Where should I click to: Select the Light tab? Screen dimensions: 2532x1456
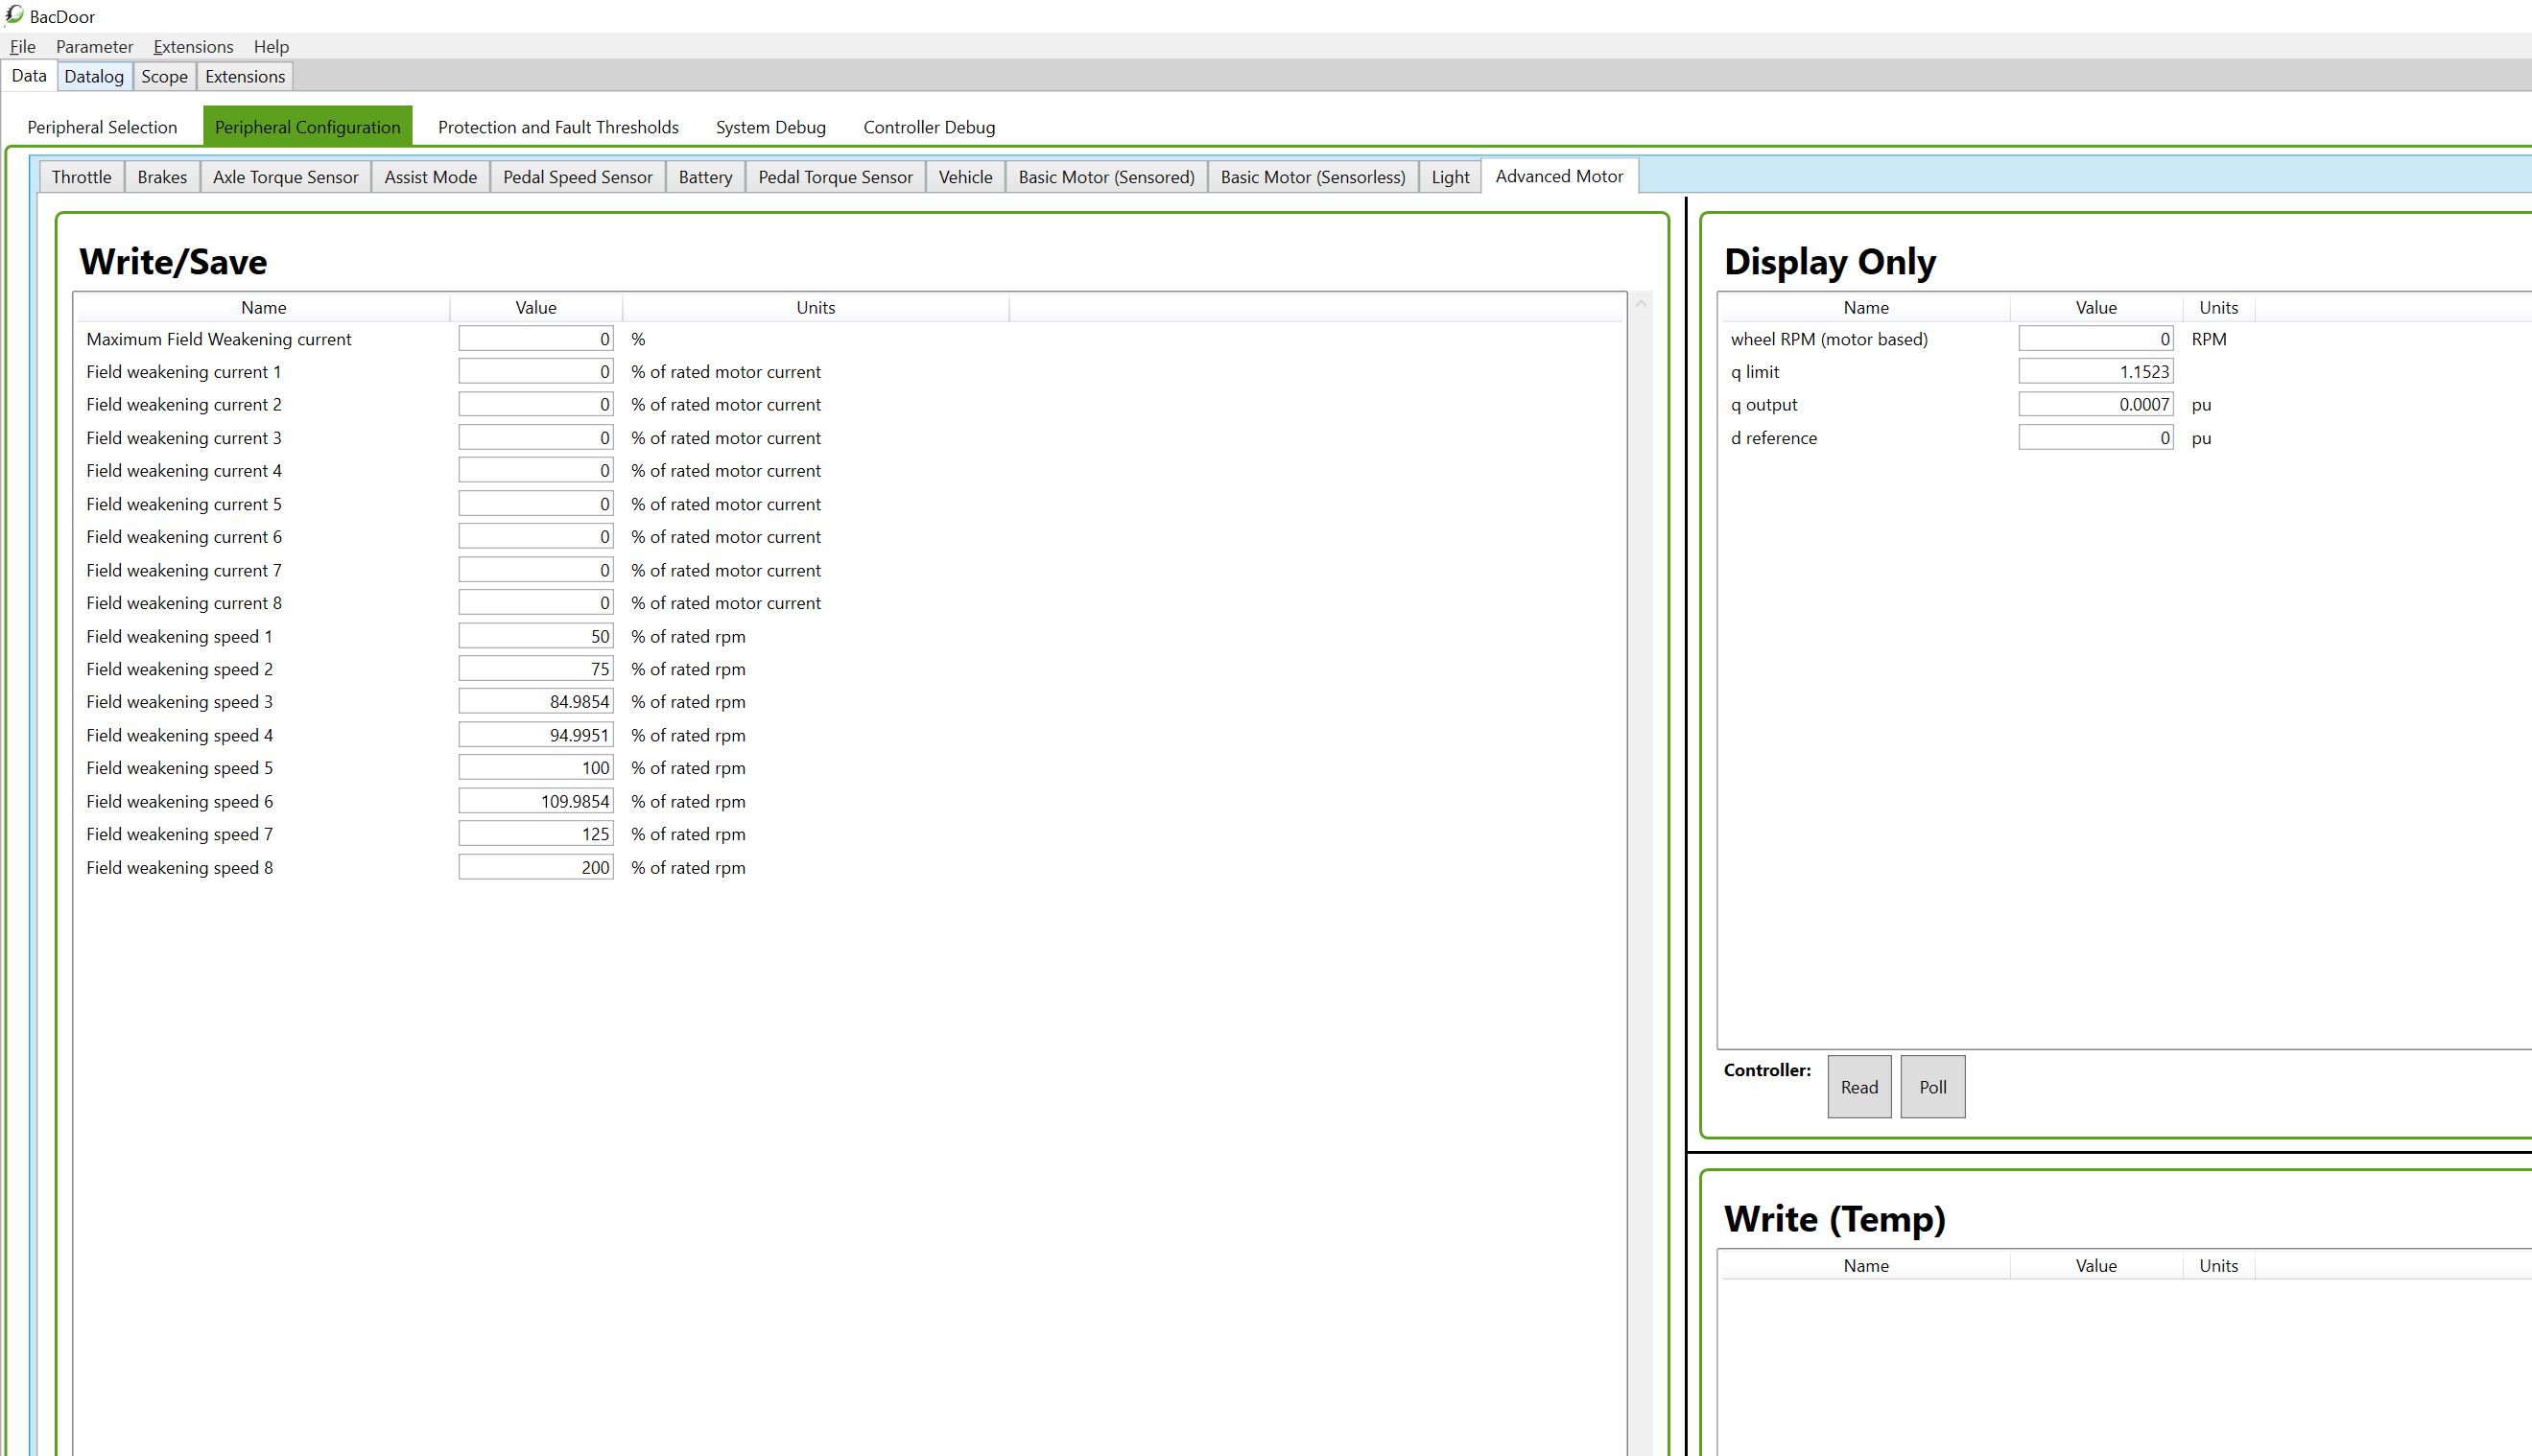click(1450, 177)
